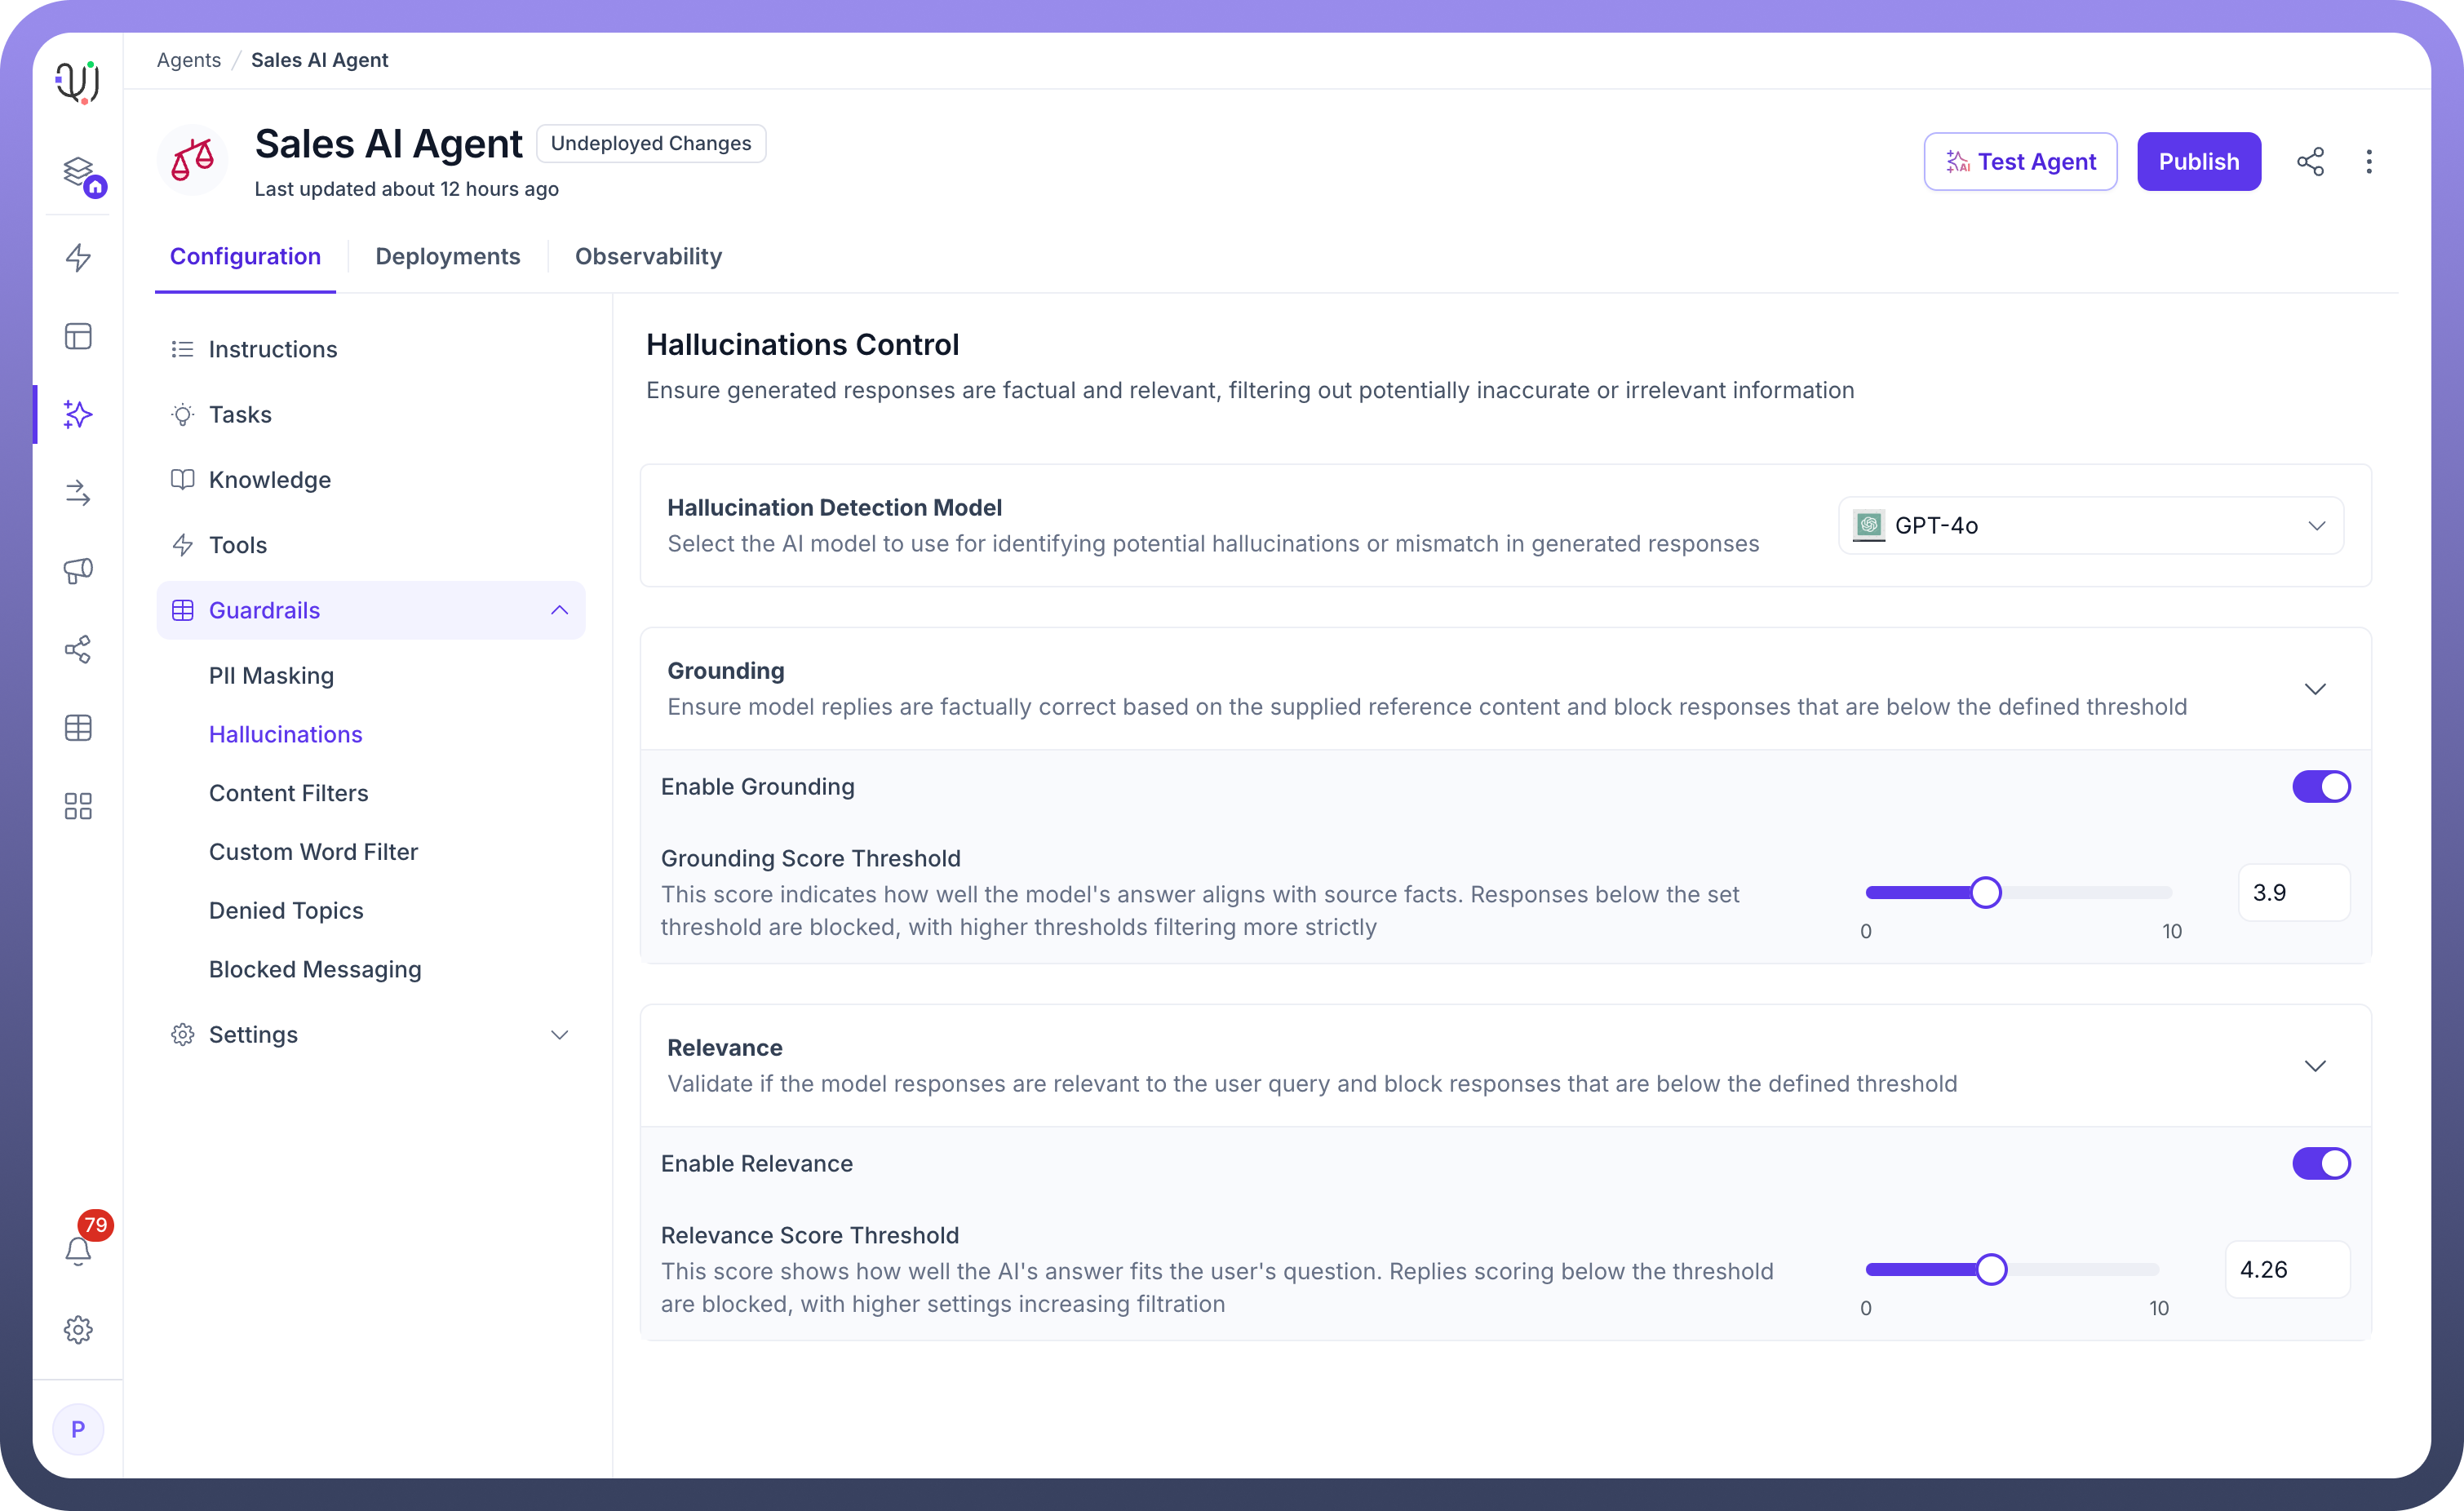Screen dimensions: 2464x1511
Task: Open the user profile avatar P
Action: pyautogui.click(x=78, y=1429)
